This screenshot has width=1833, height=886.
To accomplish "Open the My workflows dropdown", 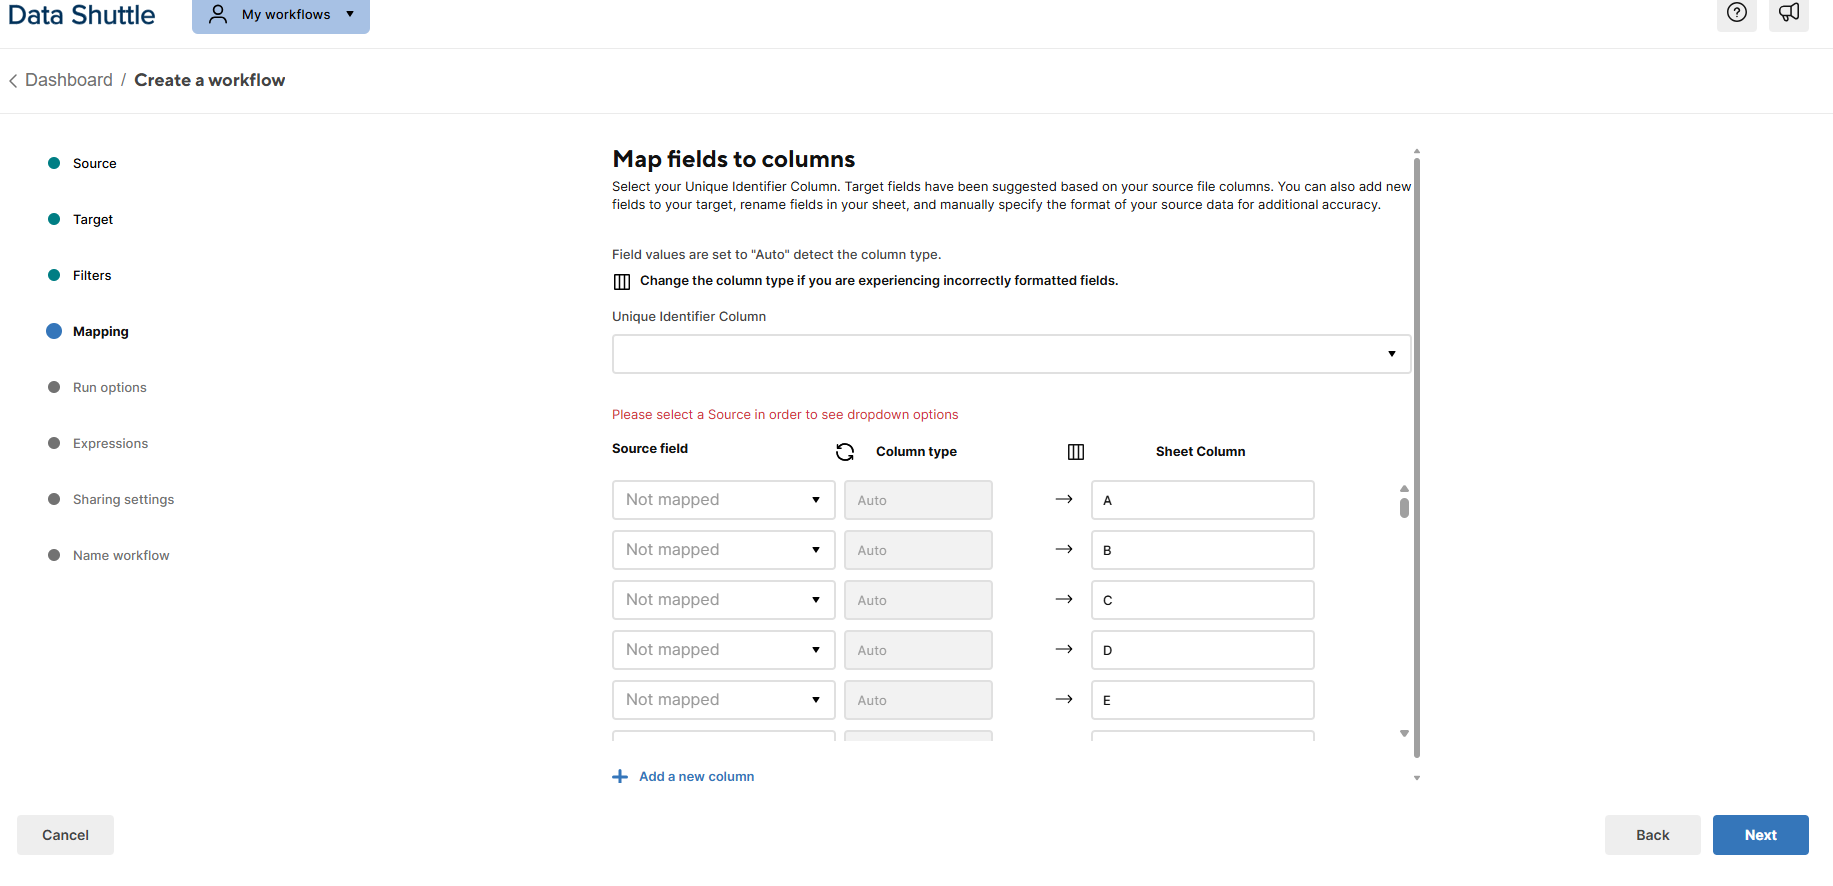I will pyautogui.click(x=281, y=15).
